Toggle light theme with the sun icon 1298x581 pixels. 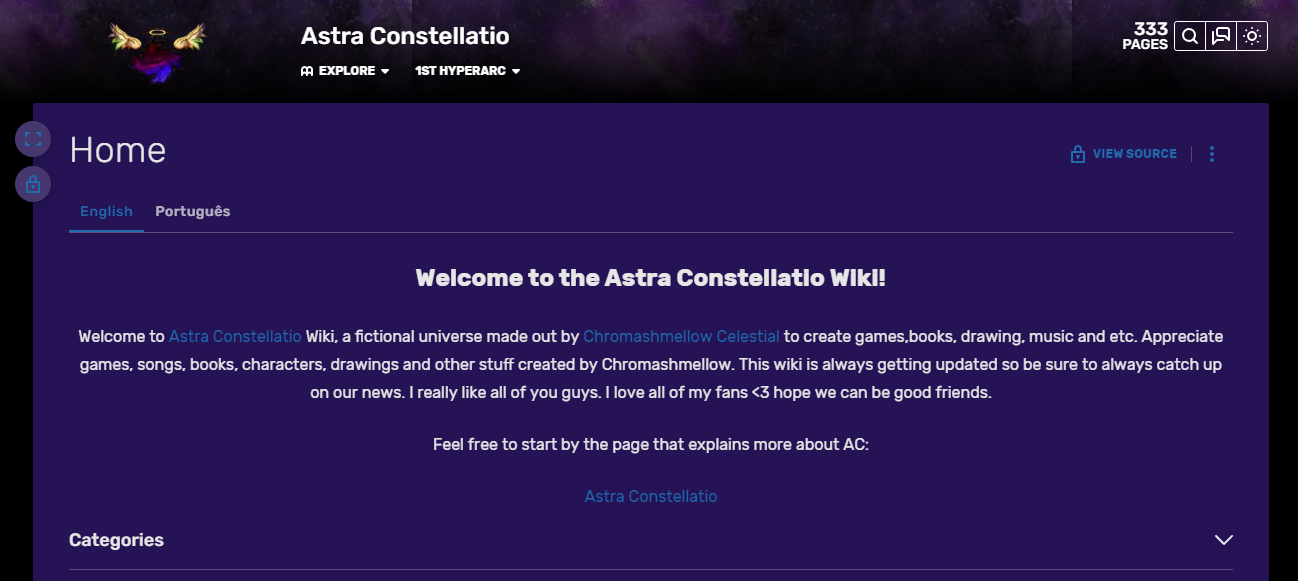(x=1252, y=36)
